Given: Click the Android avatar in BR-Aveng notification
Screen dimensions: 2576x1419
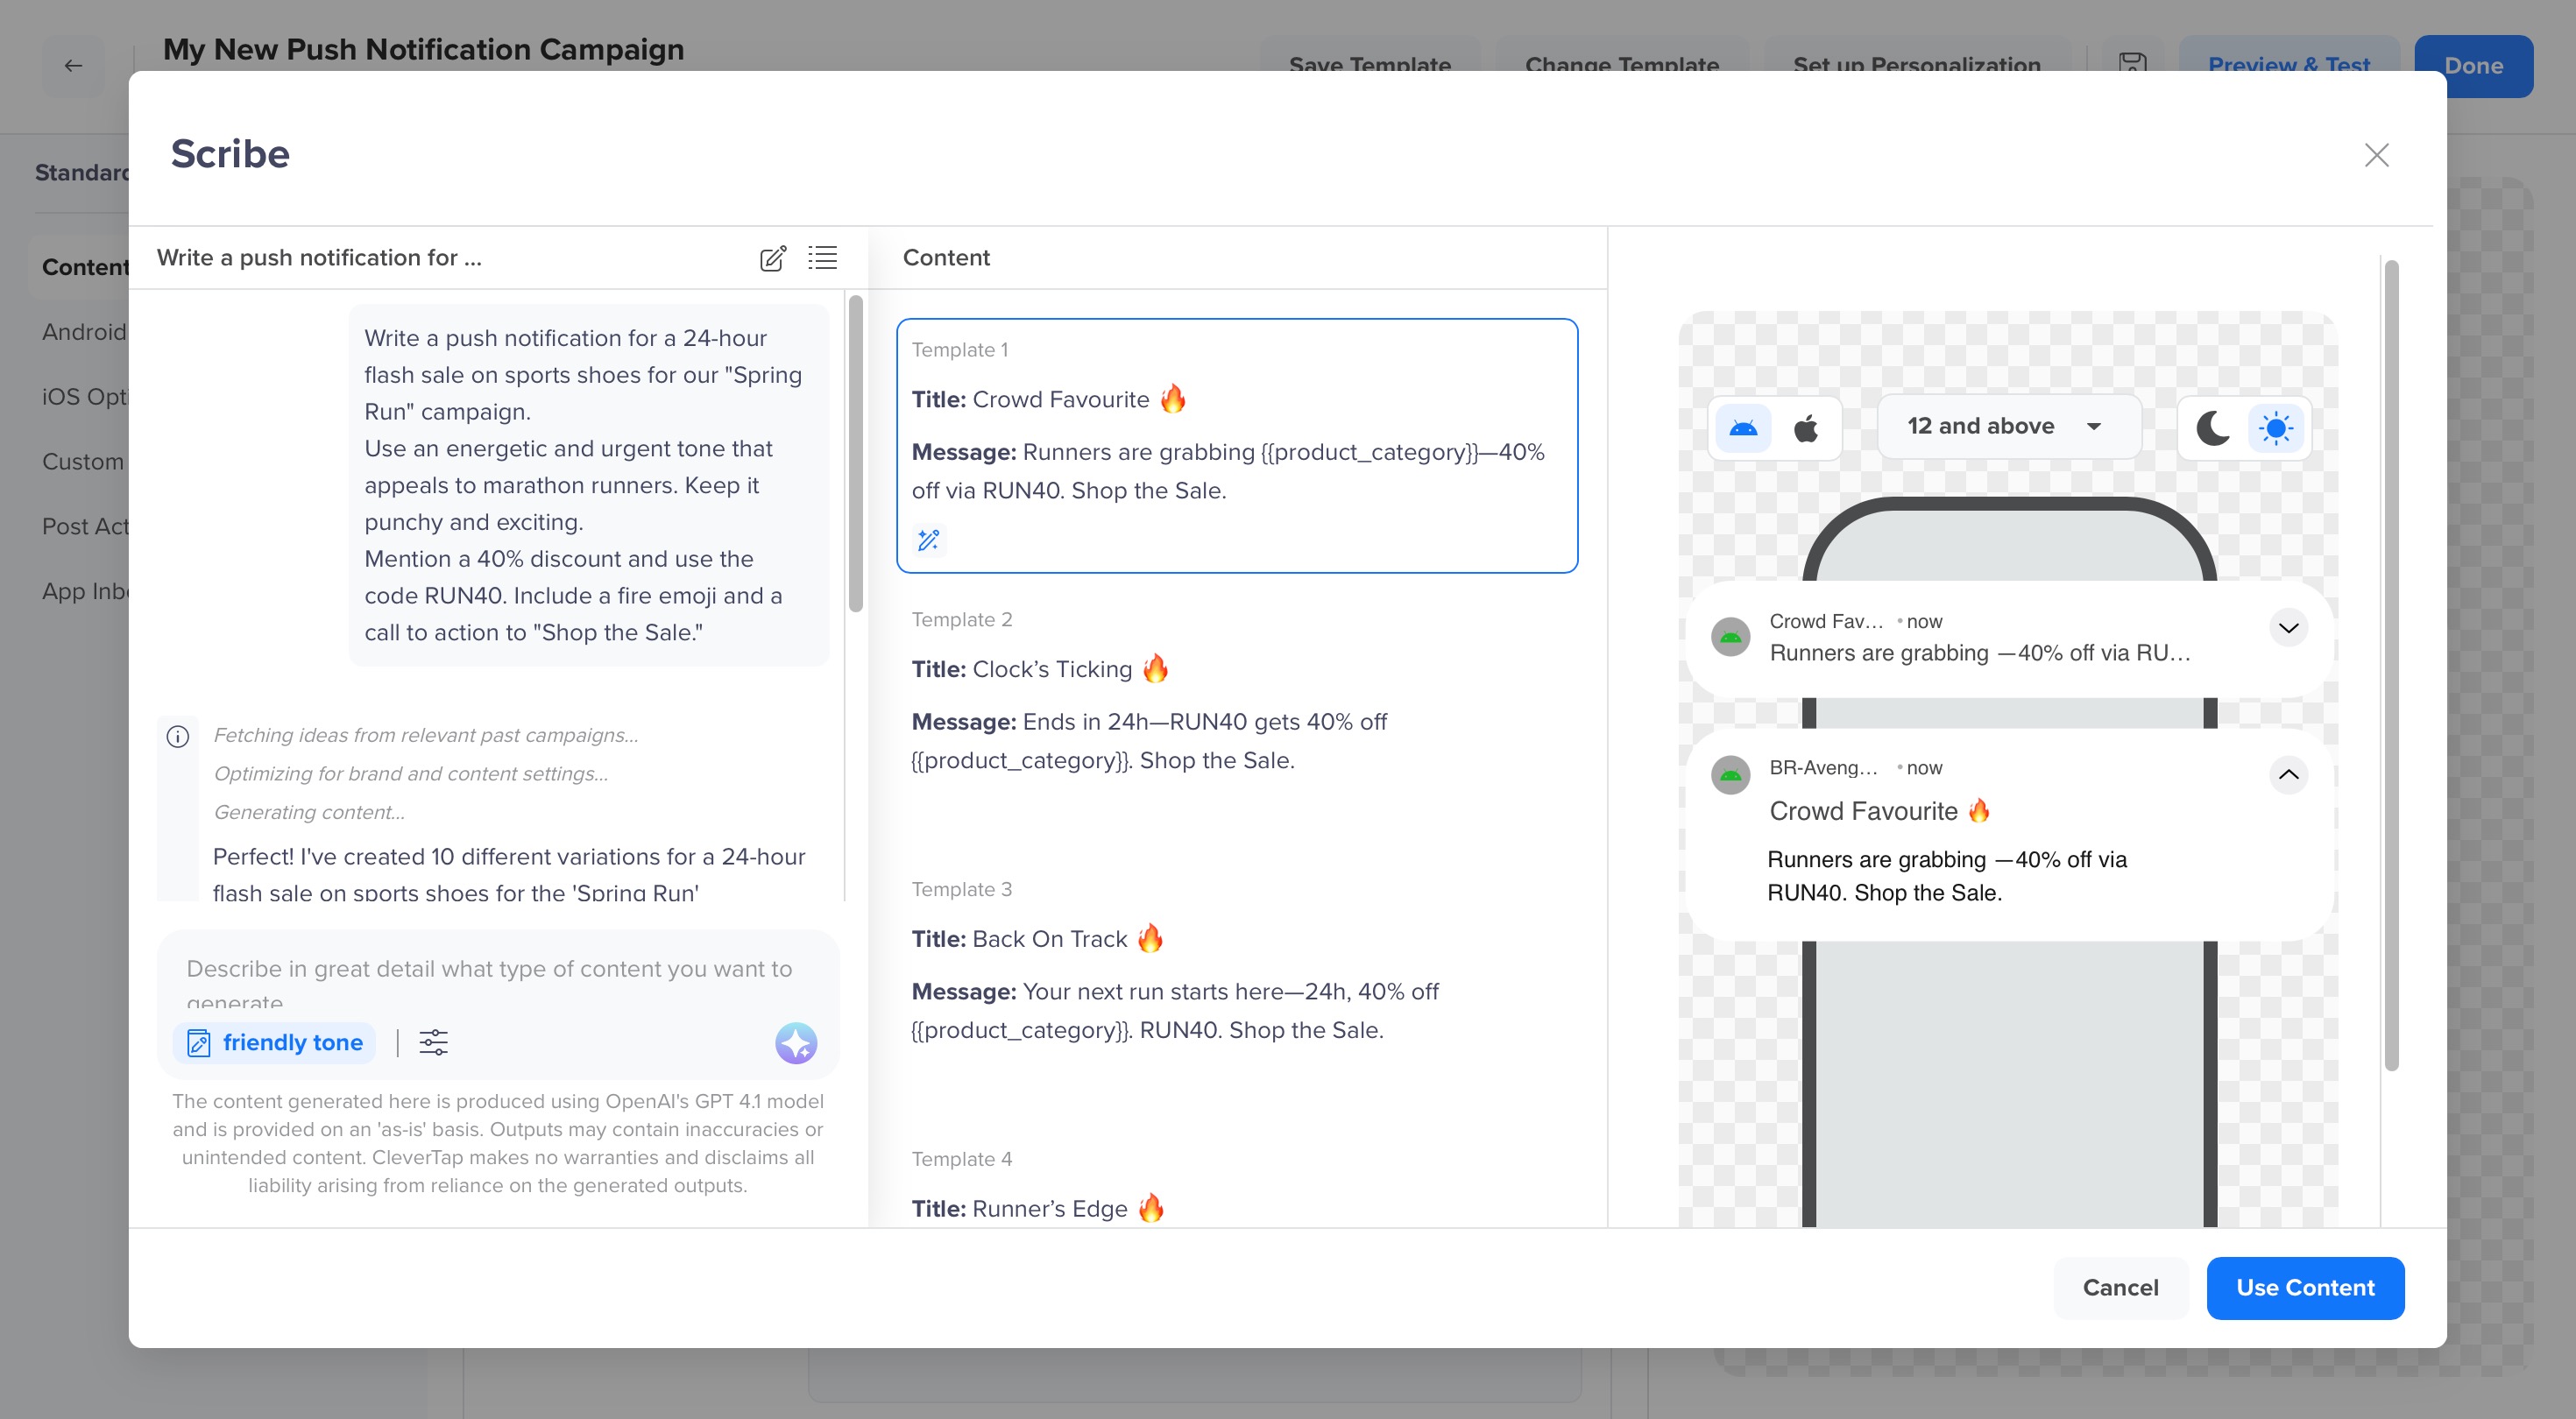Looking at the screenshot, I should coord(1730,775).
